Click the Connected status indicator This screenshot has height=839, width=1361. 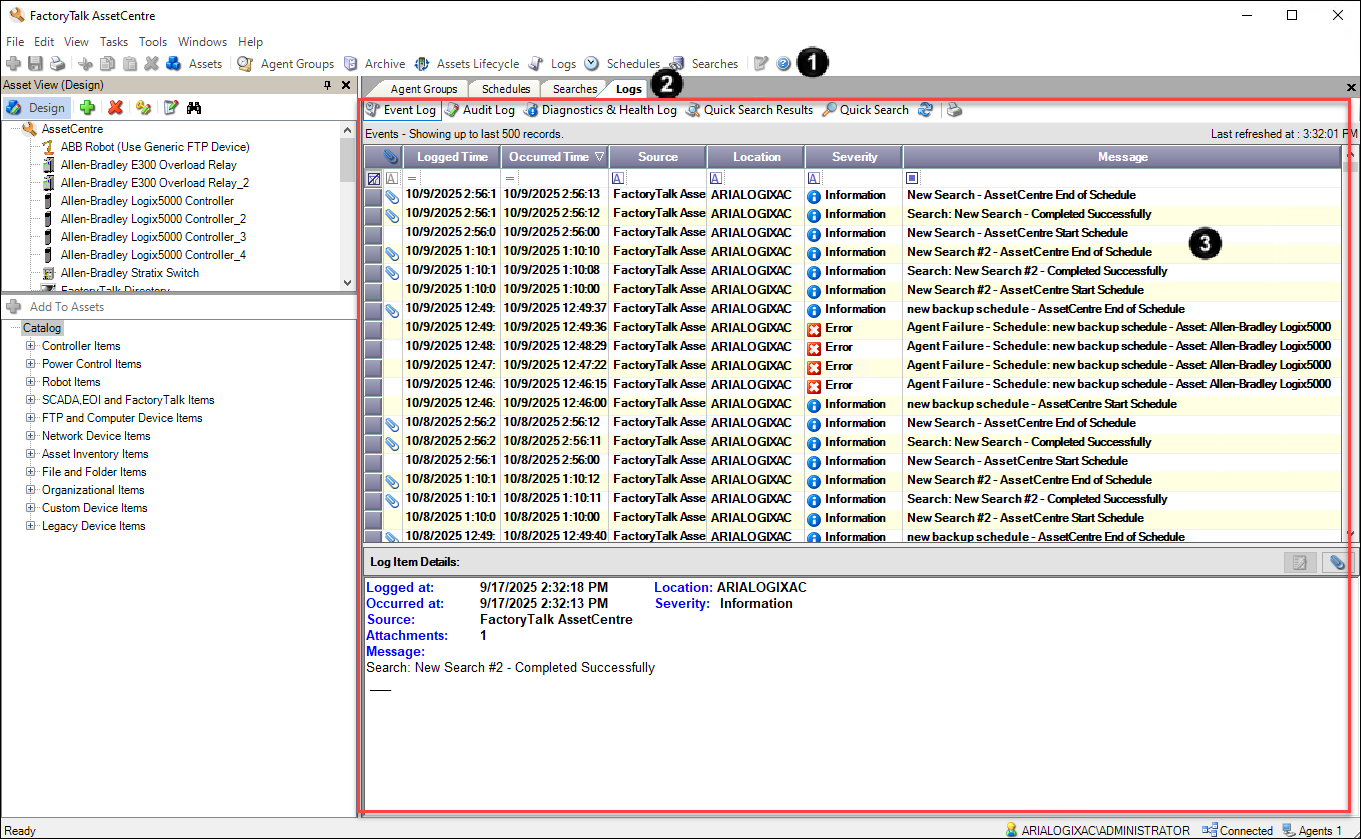click(1238, 830)
